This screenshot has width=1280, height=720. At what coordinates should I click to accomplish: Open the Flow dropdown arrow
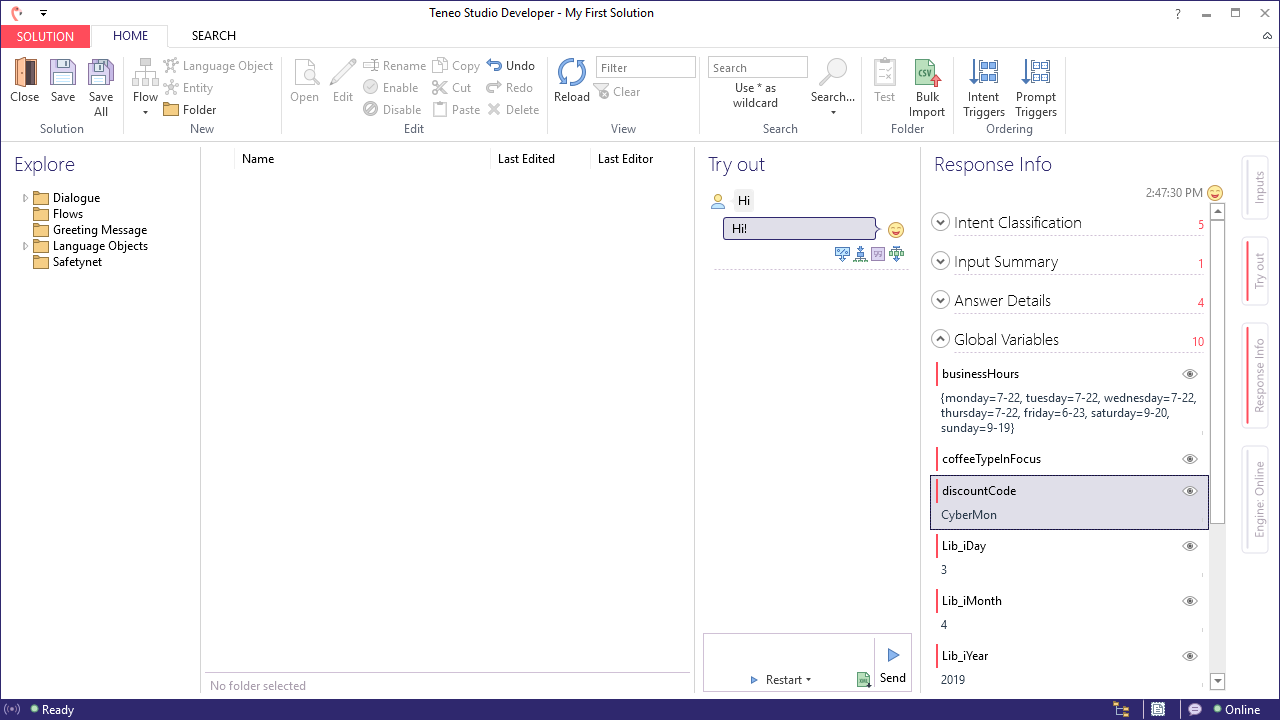(x=145, y=112)
